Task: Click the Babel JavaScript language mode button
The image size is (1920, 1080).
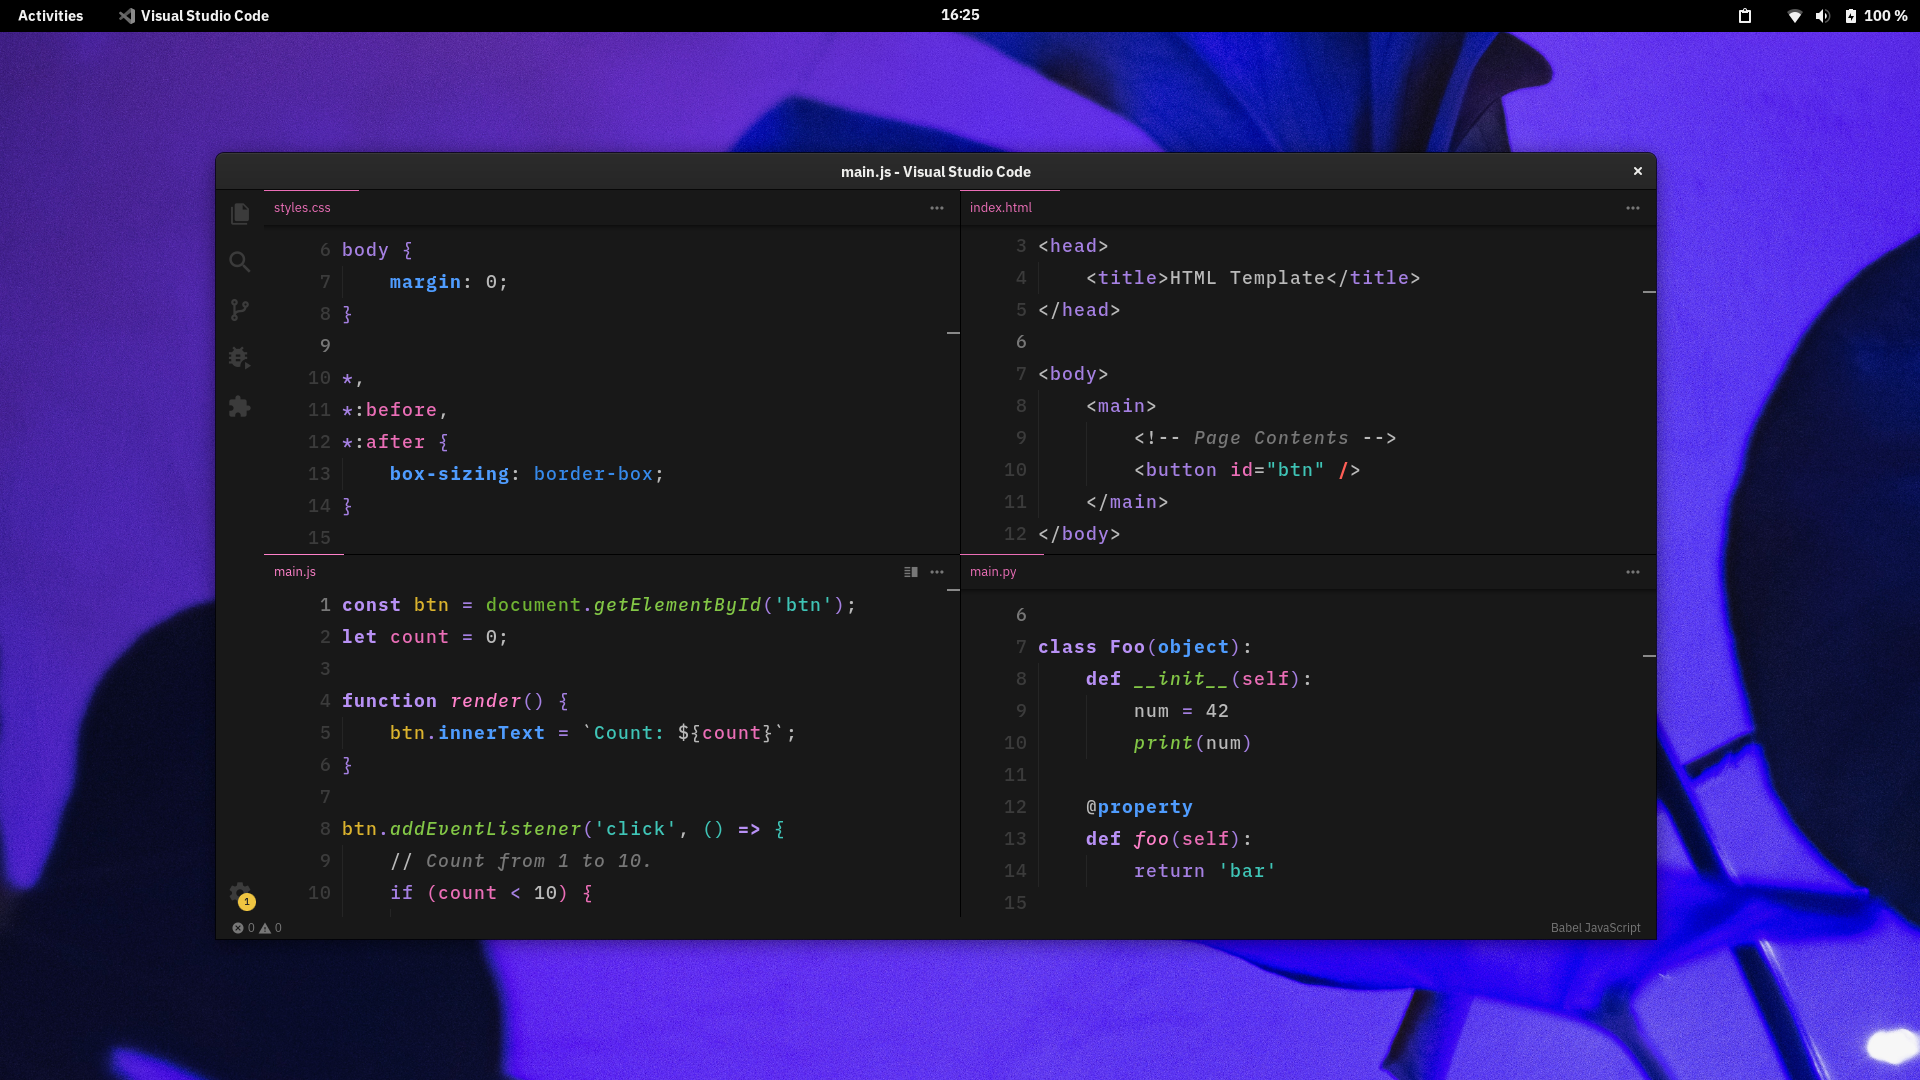Action: coord(1595,928)
